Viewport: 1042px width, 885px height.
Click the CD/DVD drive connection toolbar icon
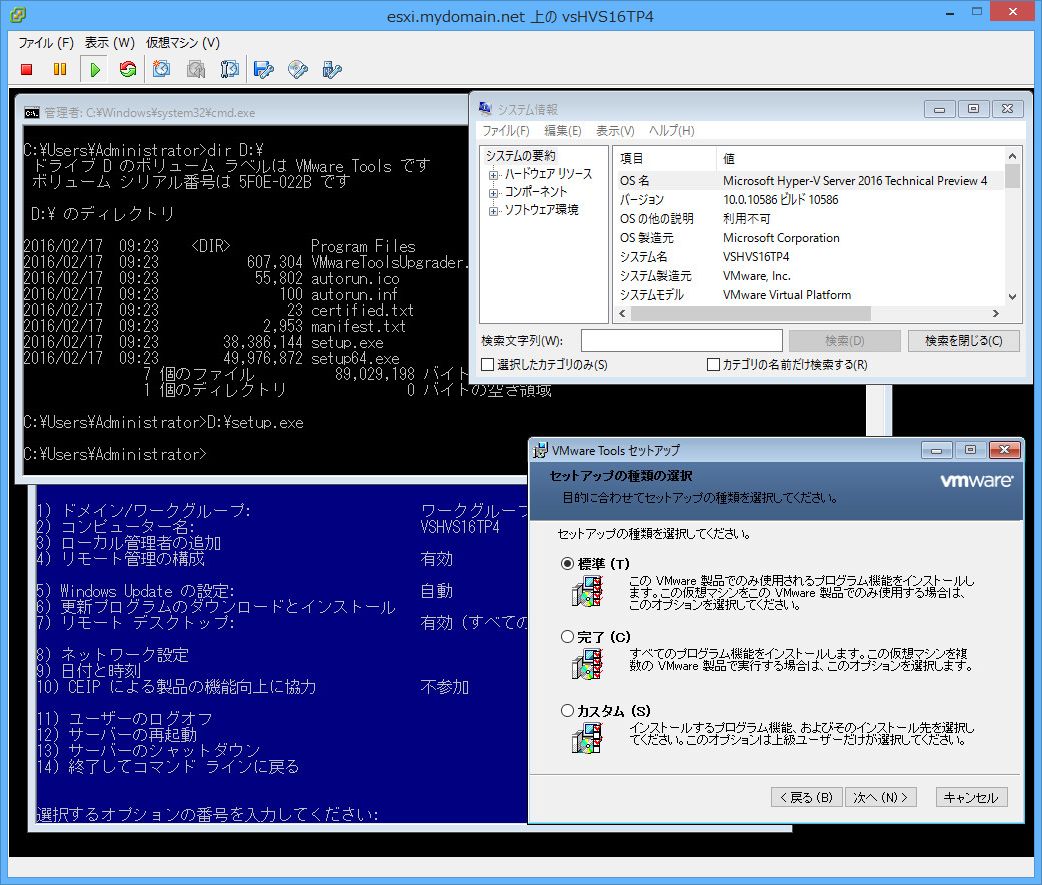coord(298,70)
